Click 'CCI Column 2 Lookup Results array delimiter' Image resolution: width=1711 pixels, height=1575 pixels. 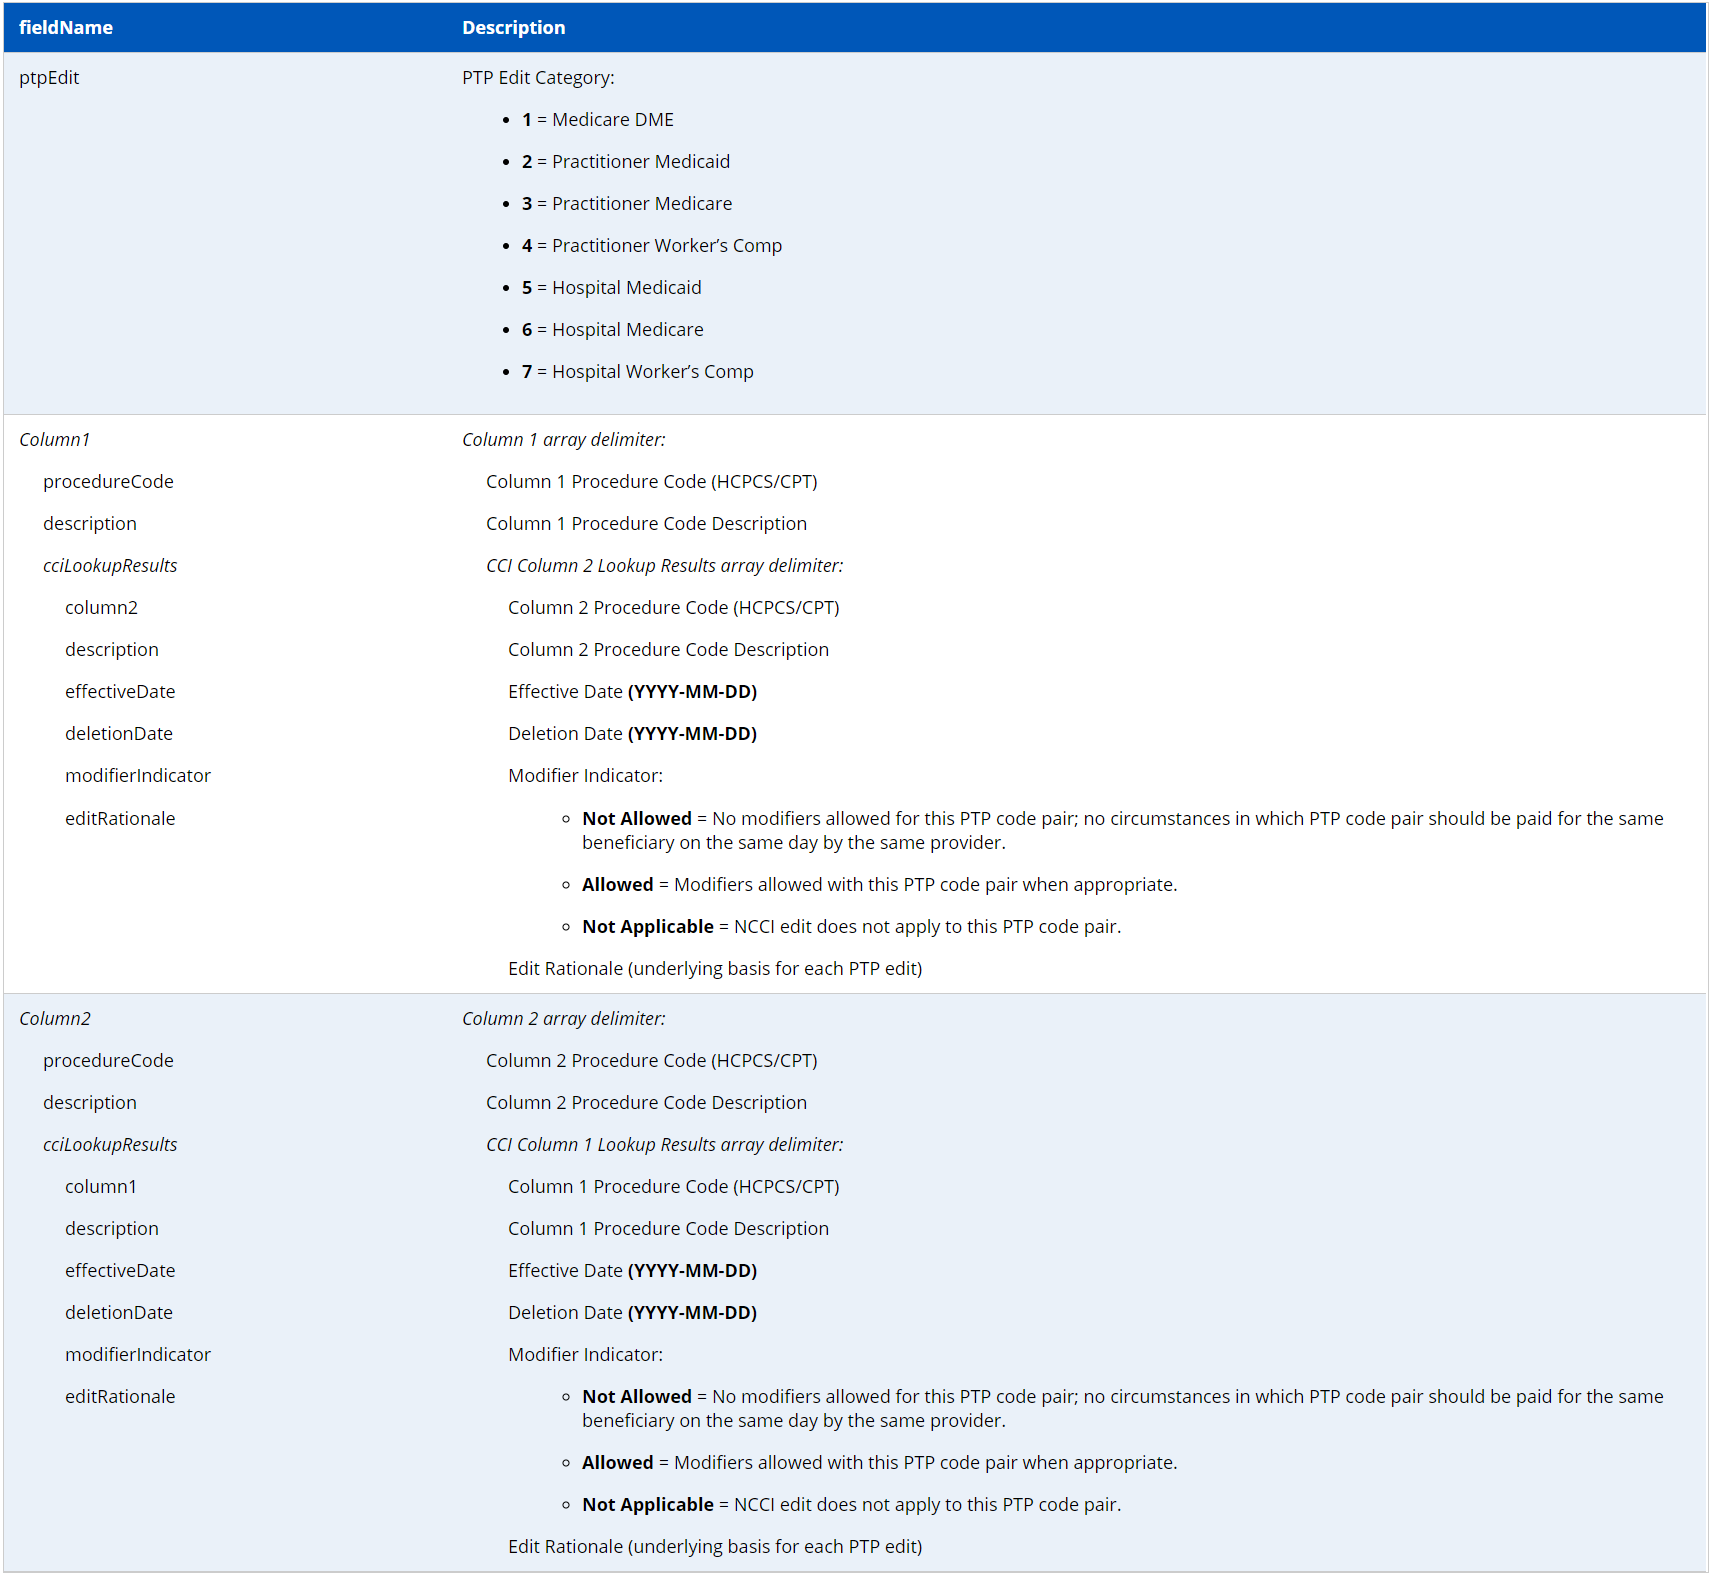664,566
